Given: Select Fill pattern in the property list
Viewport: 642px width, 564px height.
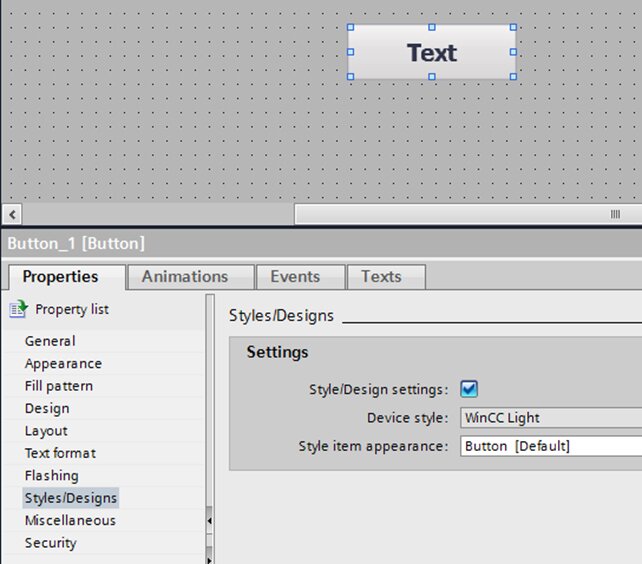Looking at the screenshot, I should pyautogui.click(x=59, y=386).
